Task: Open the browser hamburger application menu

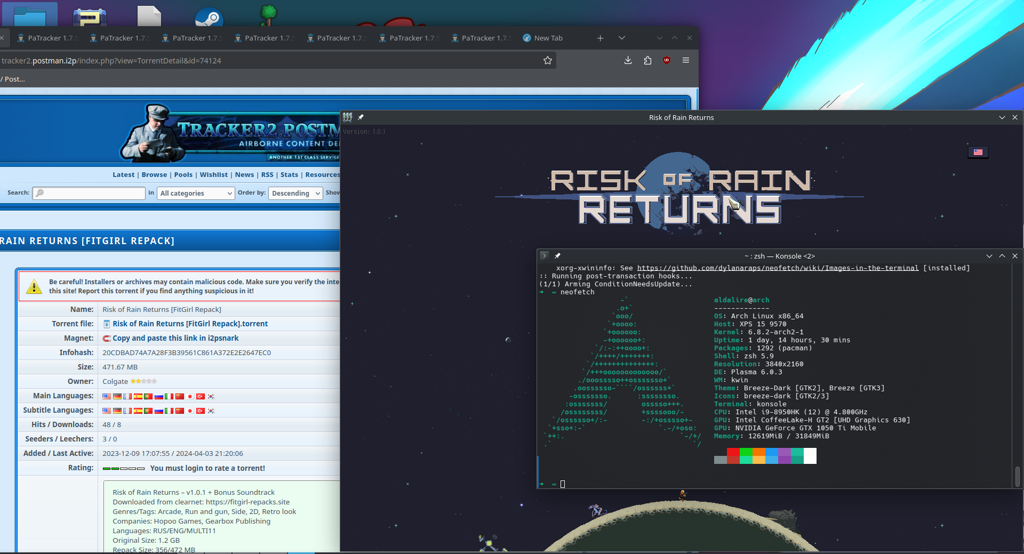Action: [686, 61]
